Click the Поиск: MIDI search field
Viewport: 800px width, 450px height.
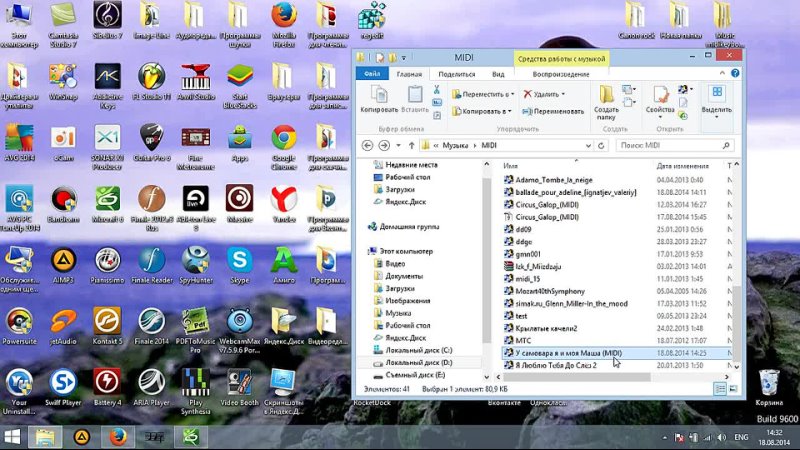tap(674, 145)
